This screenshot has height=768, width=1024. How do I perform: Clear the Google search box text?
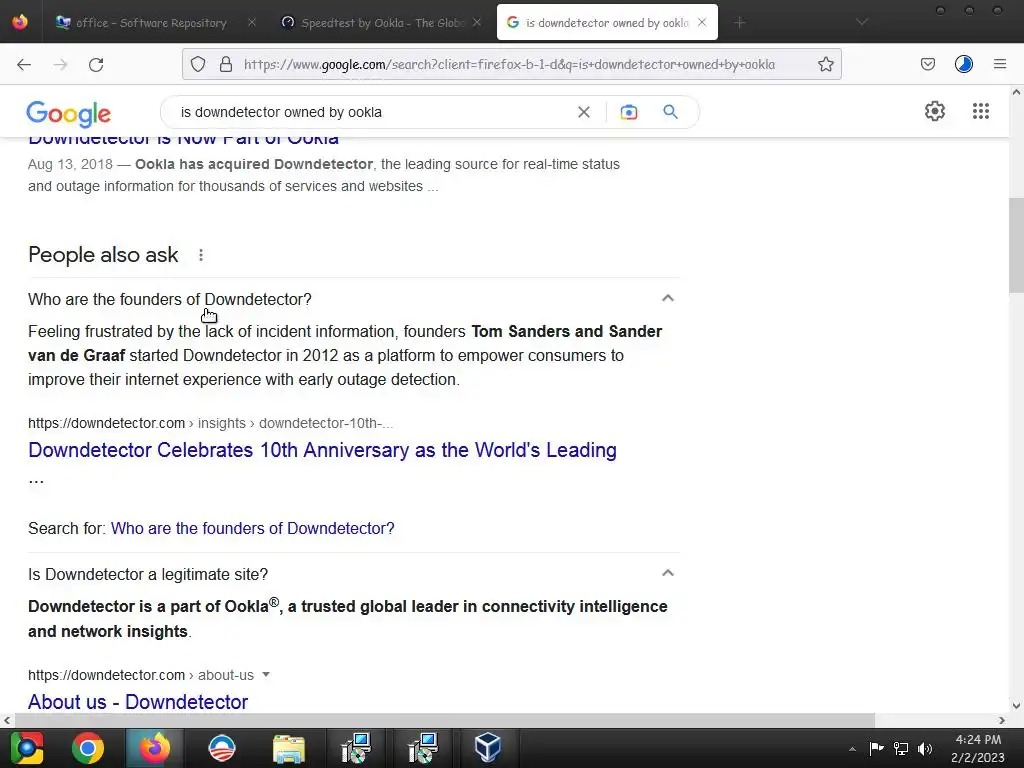[584, 112]
